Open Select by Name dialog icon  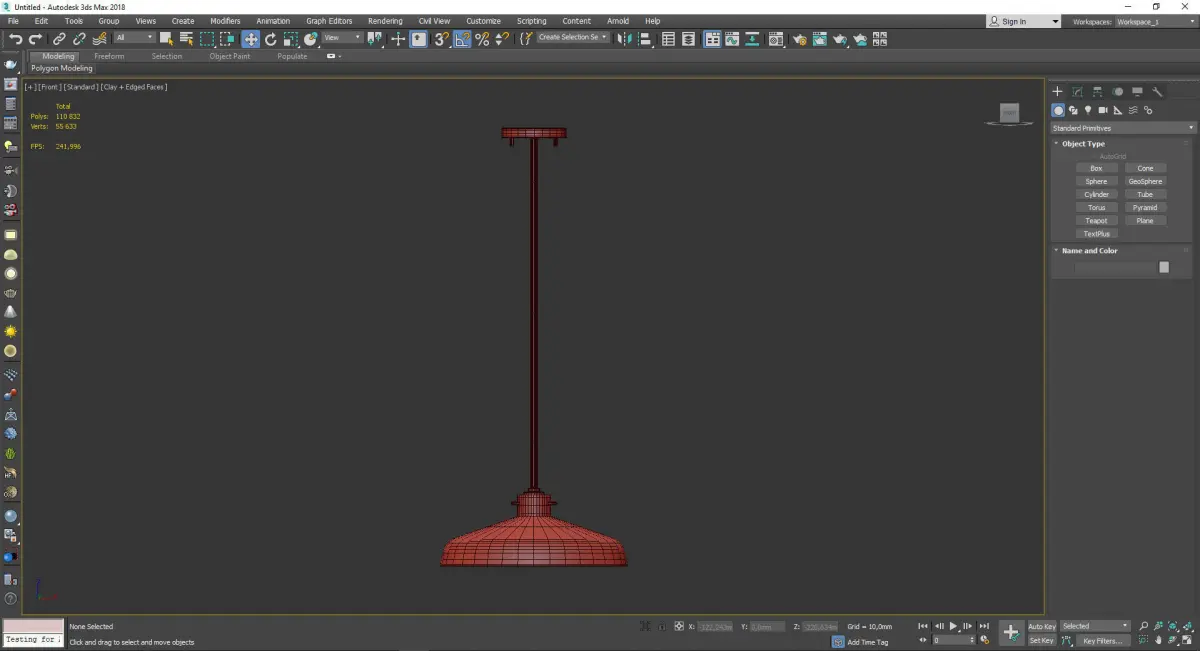[x=186, y=39]
